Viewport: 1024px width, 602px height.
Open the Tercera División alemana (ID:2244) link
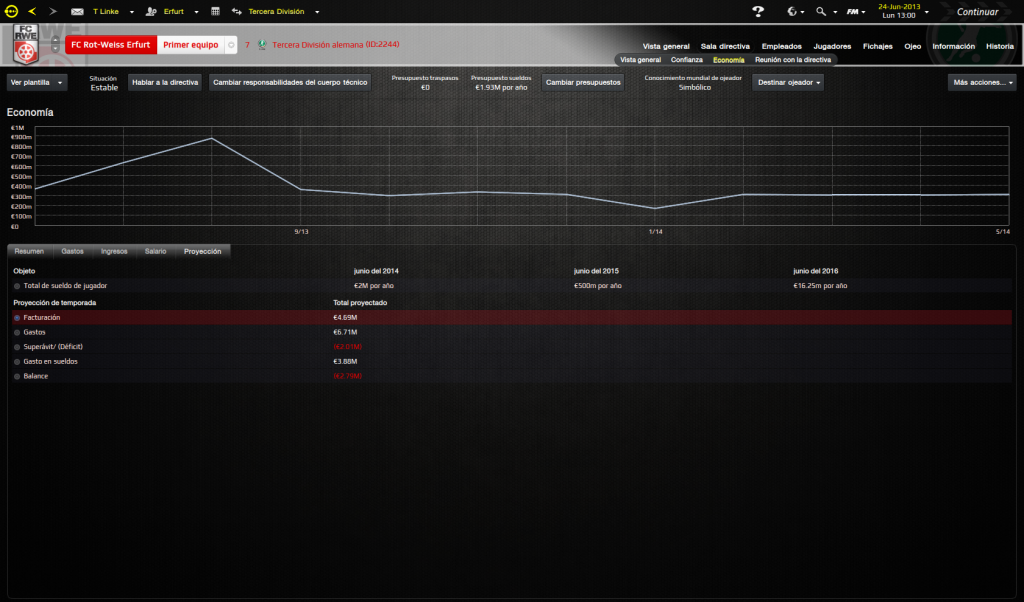click(336, 45)
